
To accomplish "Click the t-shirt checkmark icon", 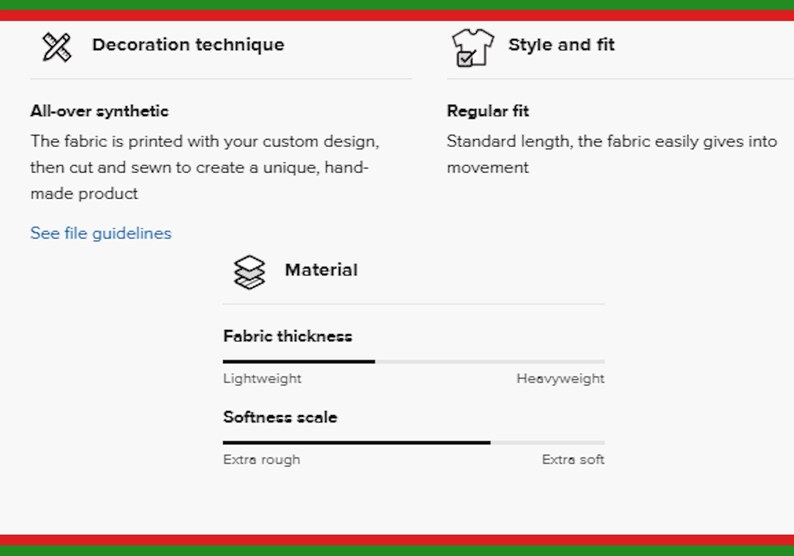I will pyautogui.click(x=472, y=47).
